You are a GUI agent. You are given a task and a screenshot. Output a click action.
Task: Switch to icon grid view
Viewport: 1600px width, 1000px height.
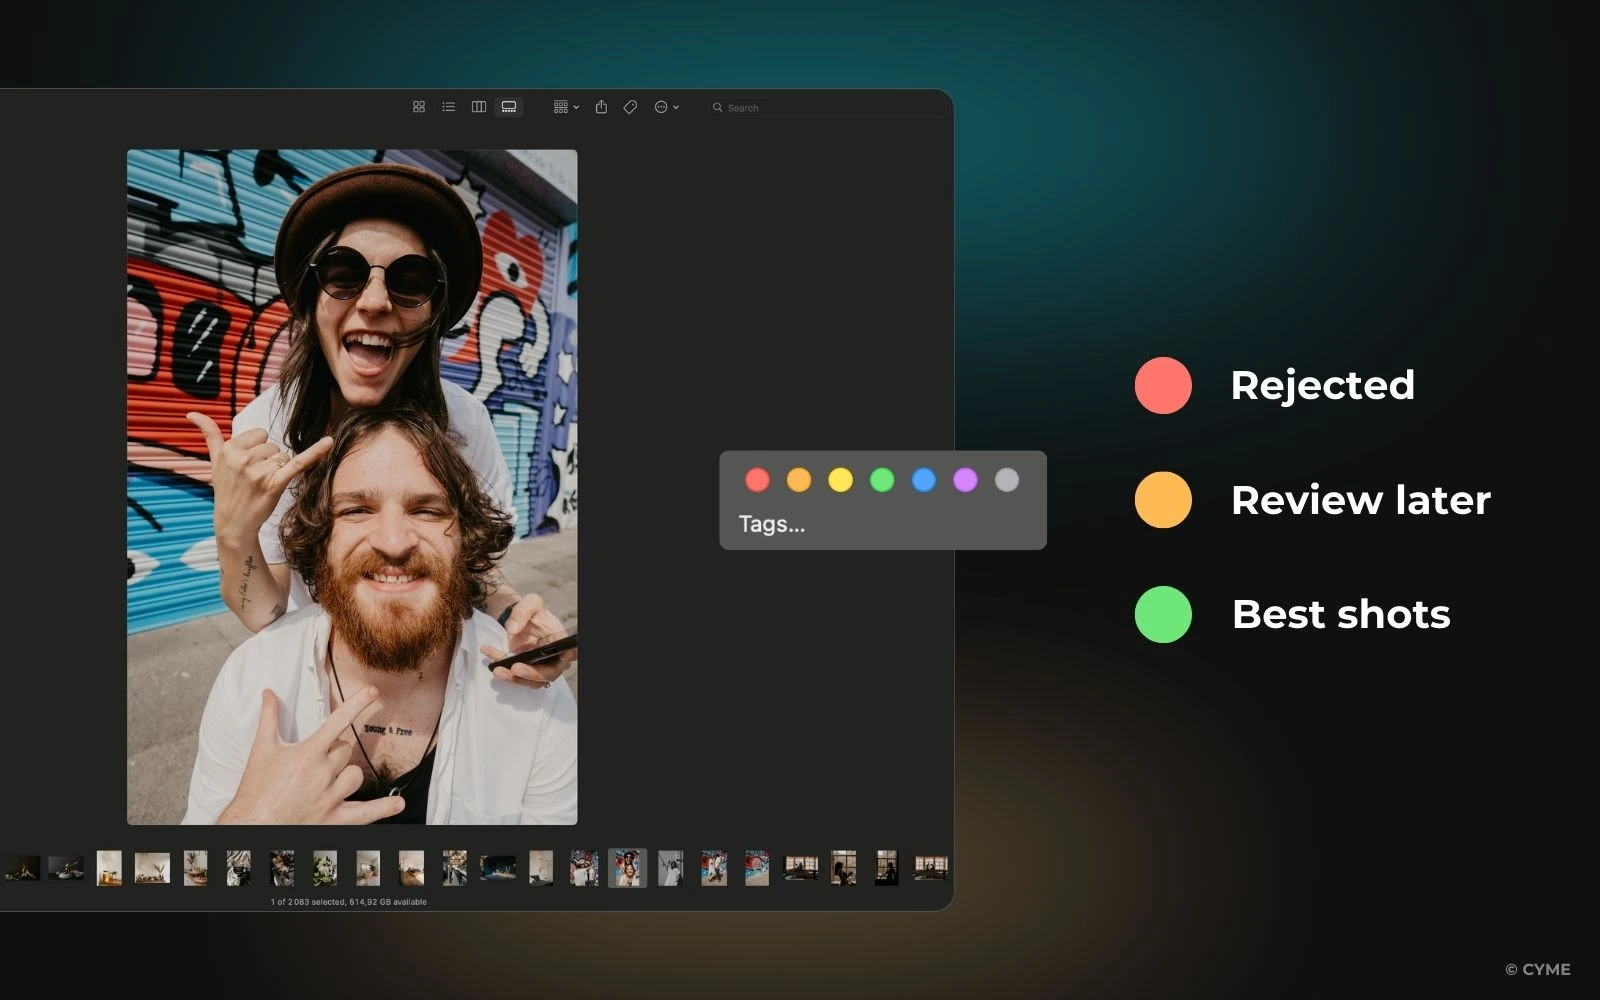point(419,107)
